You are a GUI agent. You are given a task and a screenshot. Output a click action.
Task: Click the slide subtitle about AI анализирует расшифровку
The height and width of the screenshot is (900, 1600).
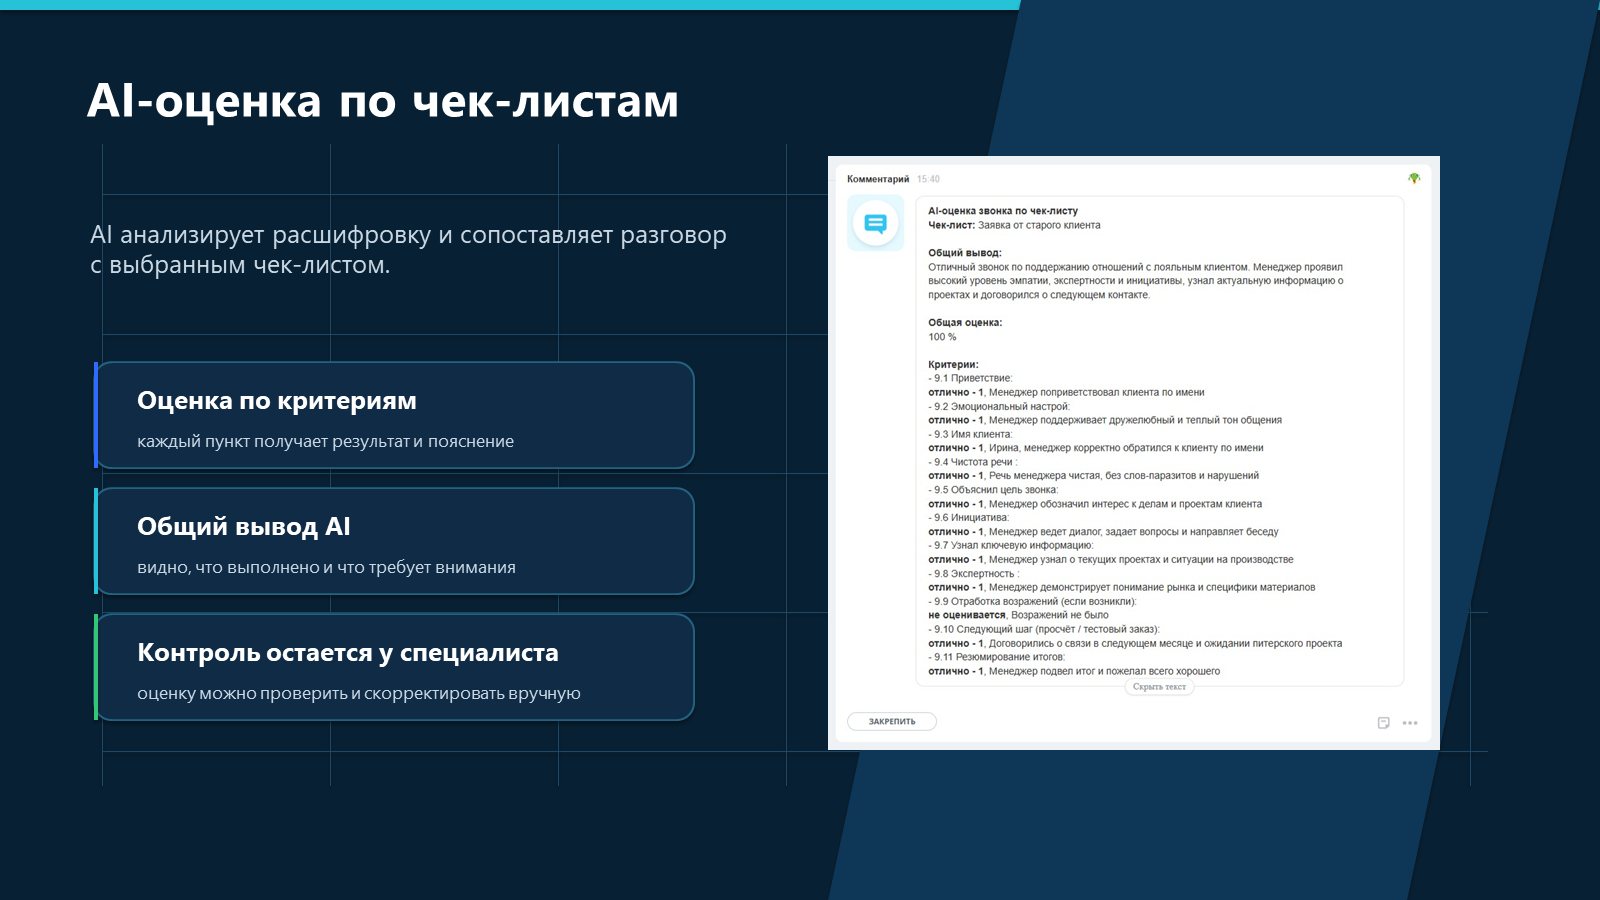coord(408,250)
